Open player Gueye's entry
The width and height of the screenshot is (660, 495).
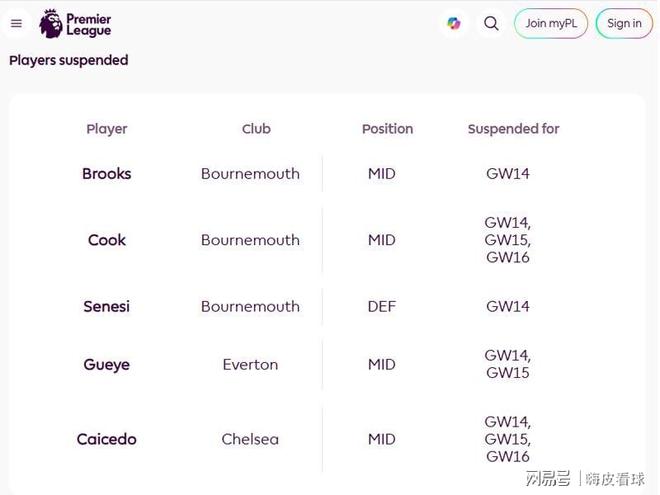coord(107,365)
